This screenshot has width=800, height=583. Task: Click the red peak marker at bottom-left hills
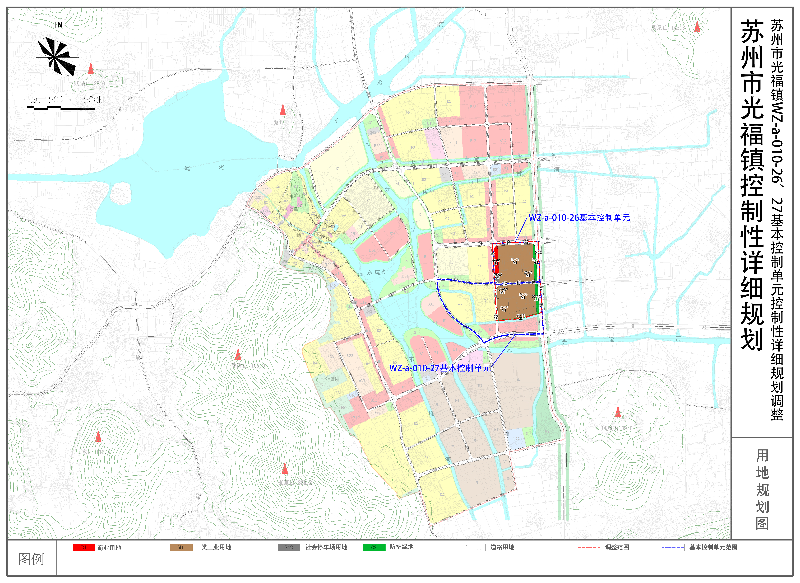click(x=98, y=435)
